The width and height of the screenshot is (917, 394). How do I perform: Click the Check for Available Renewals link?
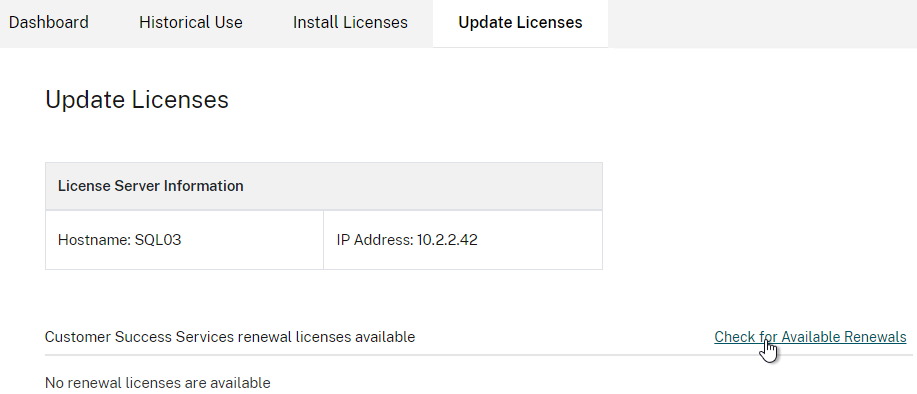click(x=810, y=337)
